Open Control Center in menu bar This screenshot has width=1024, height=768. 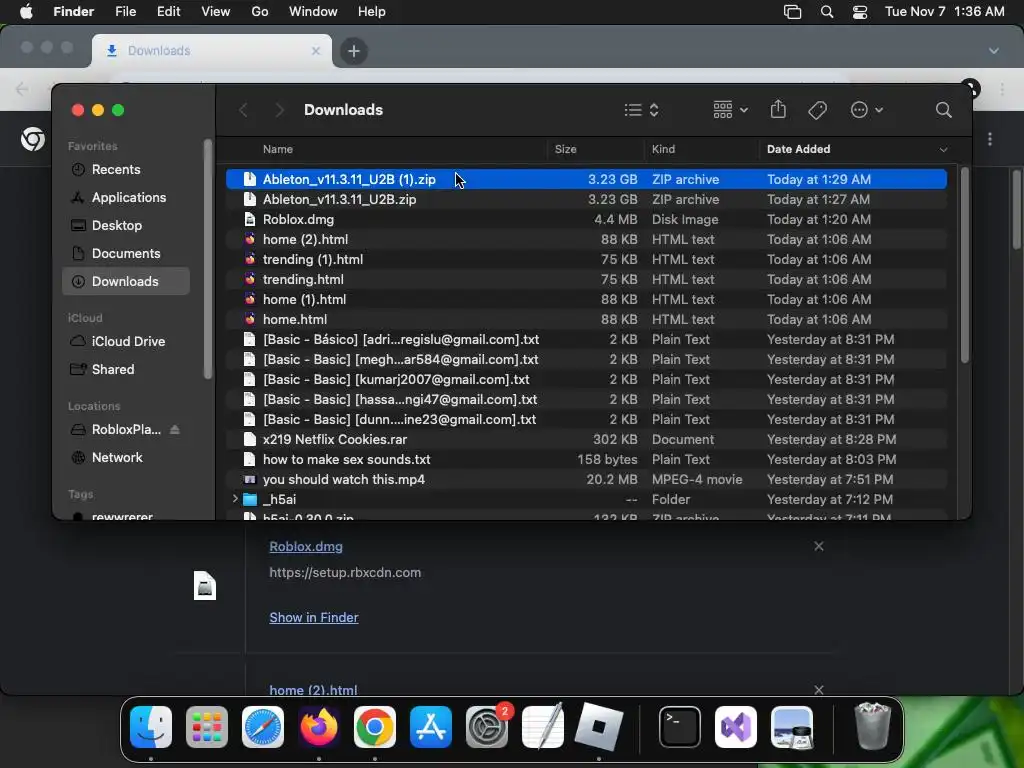click(x=860, y=12)
